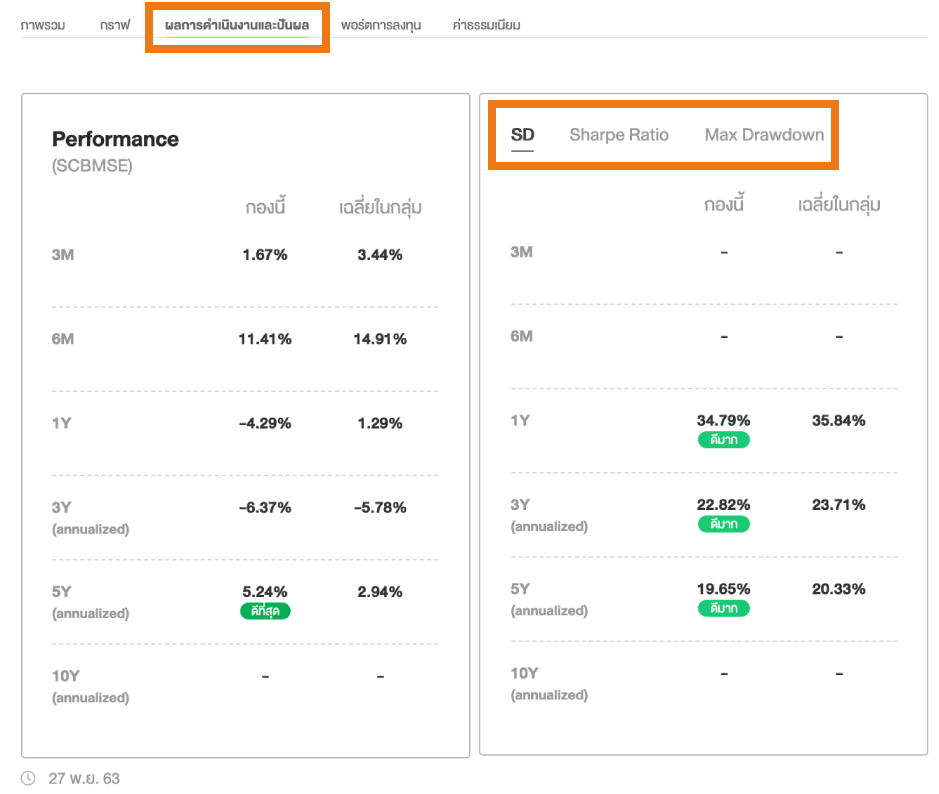Image resolution: width=939 pixels, height=794 pixels.
Task: Go to the พอร์ตการลงทุน tab
Action: coord(380,25)
